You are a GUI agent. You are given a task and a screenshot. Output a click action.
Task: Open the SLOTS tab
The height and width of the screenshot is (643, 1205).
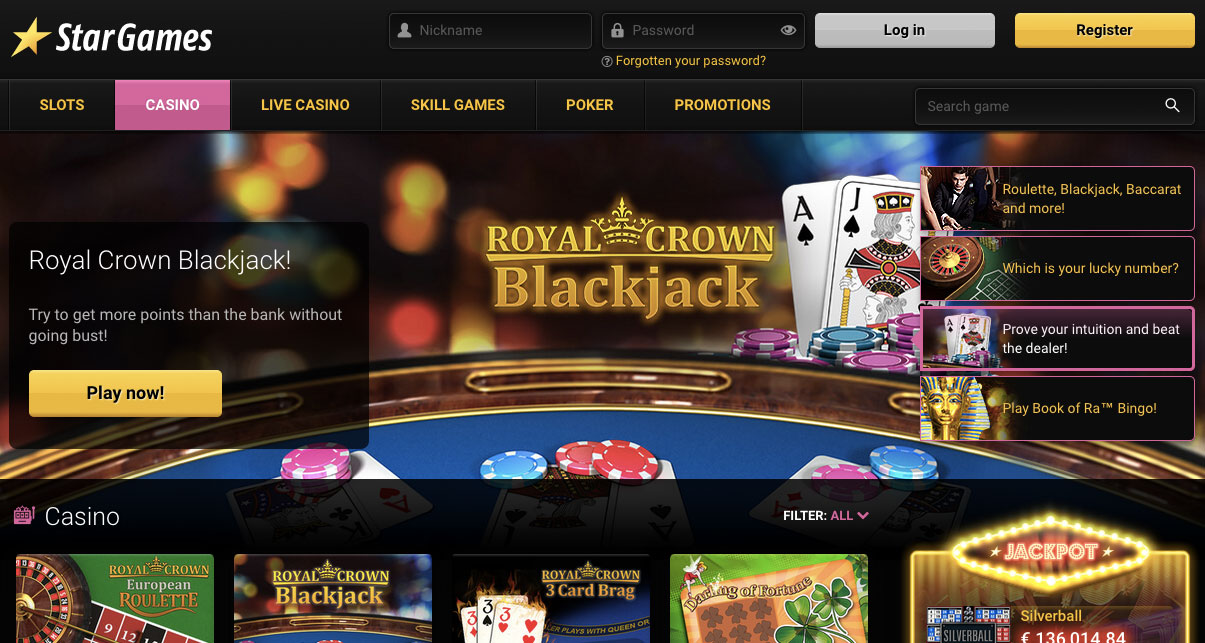pyautogui.click(x=62, y=105)
